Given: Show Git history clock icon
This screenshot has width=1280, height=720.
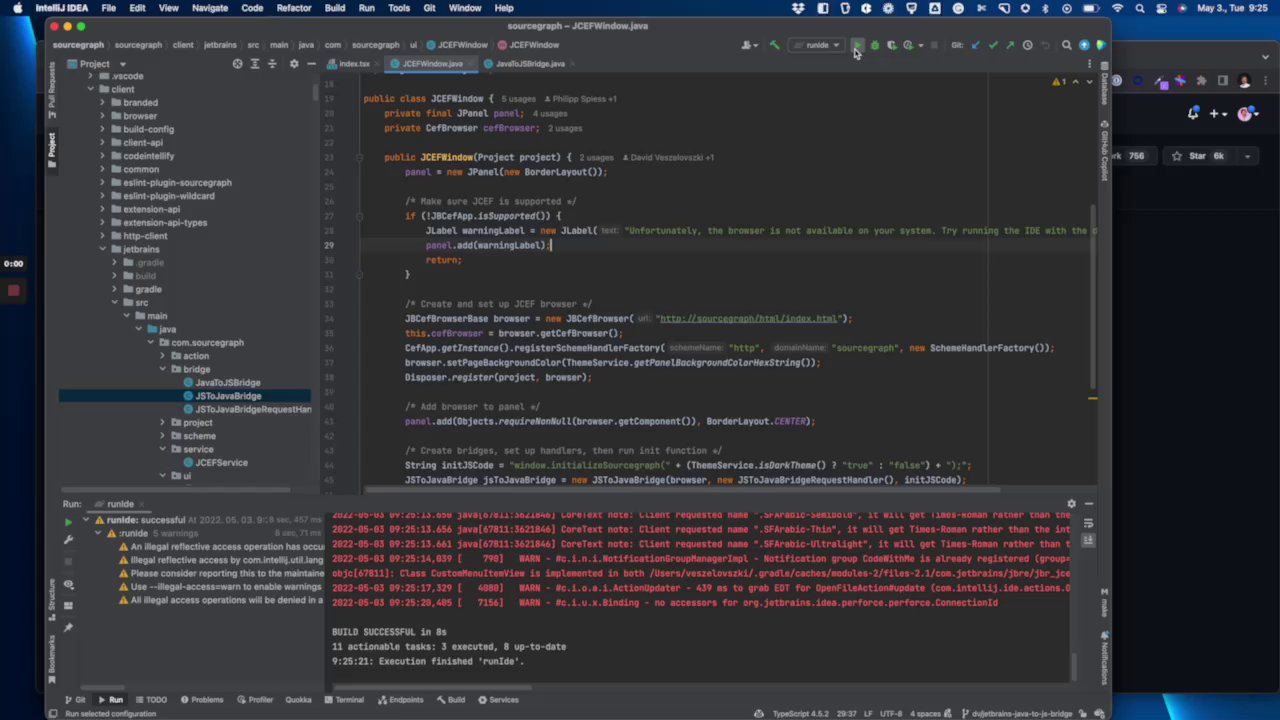Looking at the screenshot, I should pyautogui.click(x=1027, y=45).
